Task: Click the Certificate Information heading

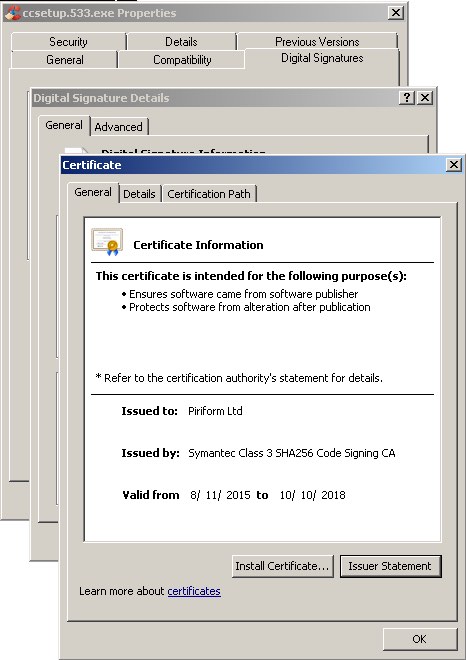Action: click(x=198, y=245)
